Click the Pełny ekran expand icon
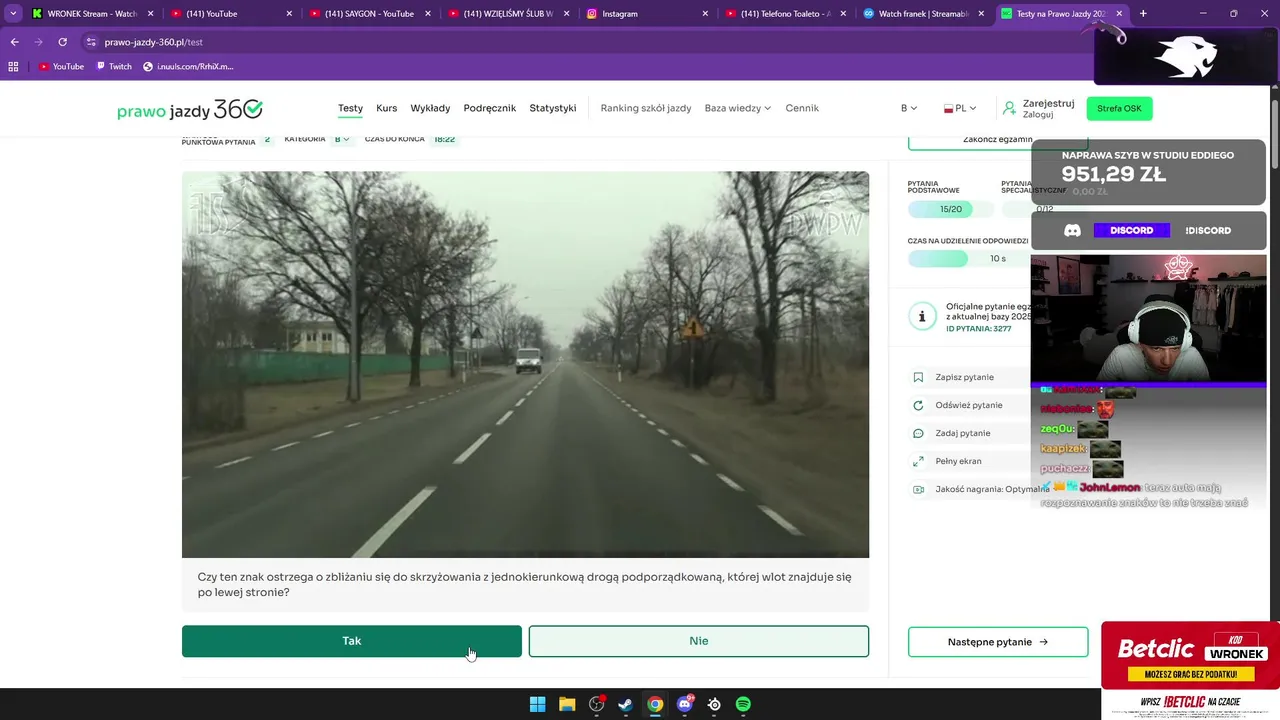 click(918, 461)
